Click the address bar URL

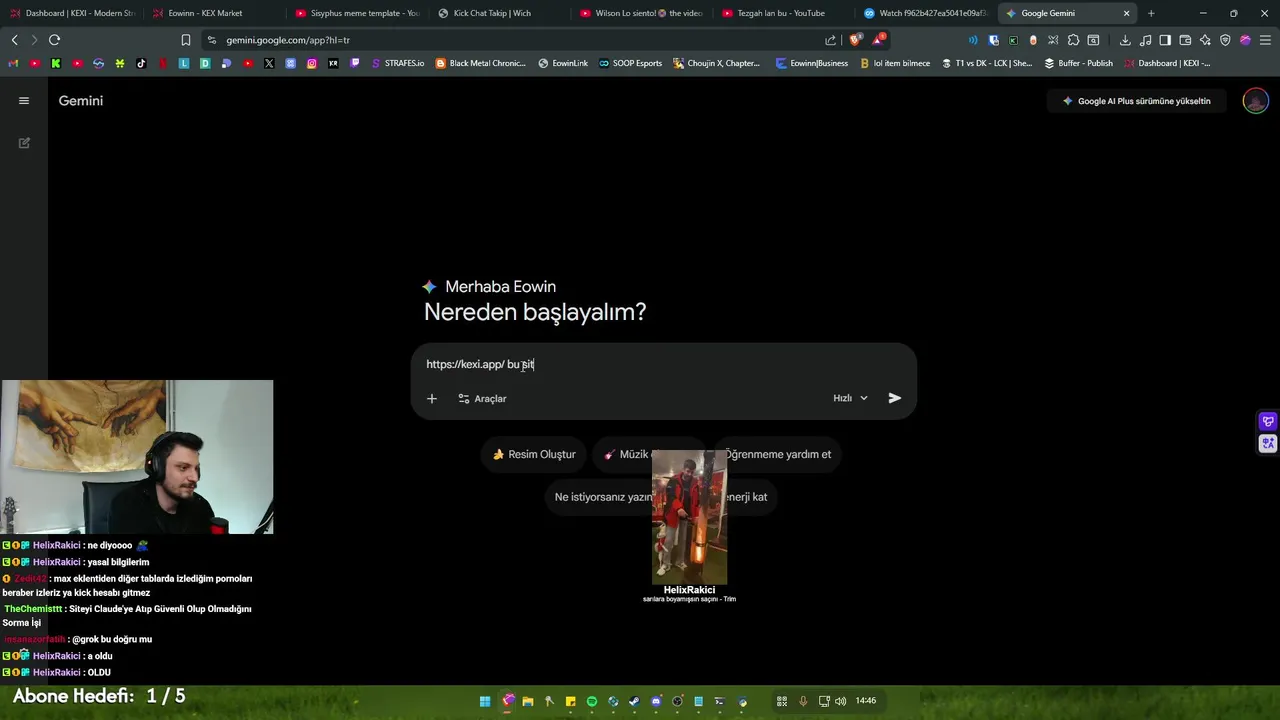pyautogui.click(x=288, y=40)
